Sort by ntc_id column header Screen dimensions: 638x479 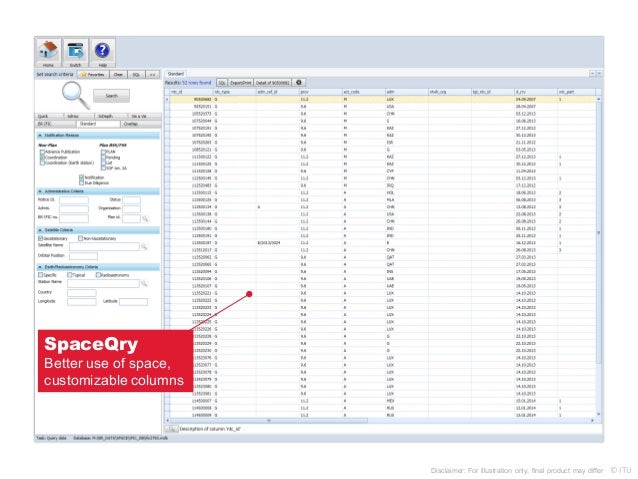(191, 92)
